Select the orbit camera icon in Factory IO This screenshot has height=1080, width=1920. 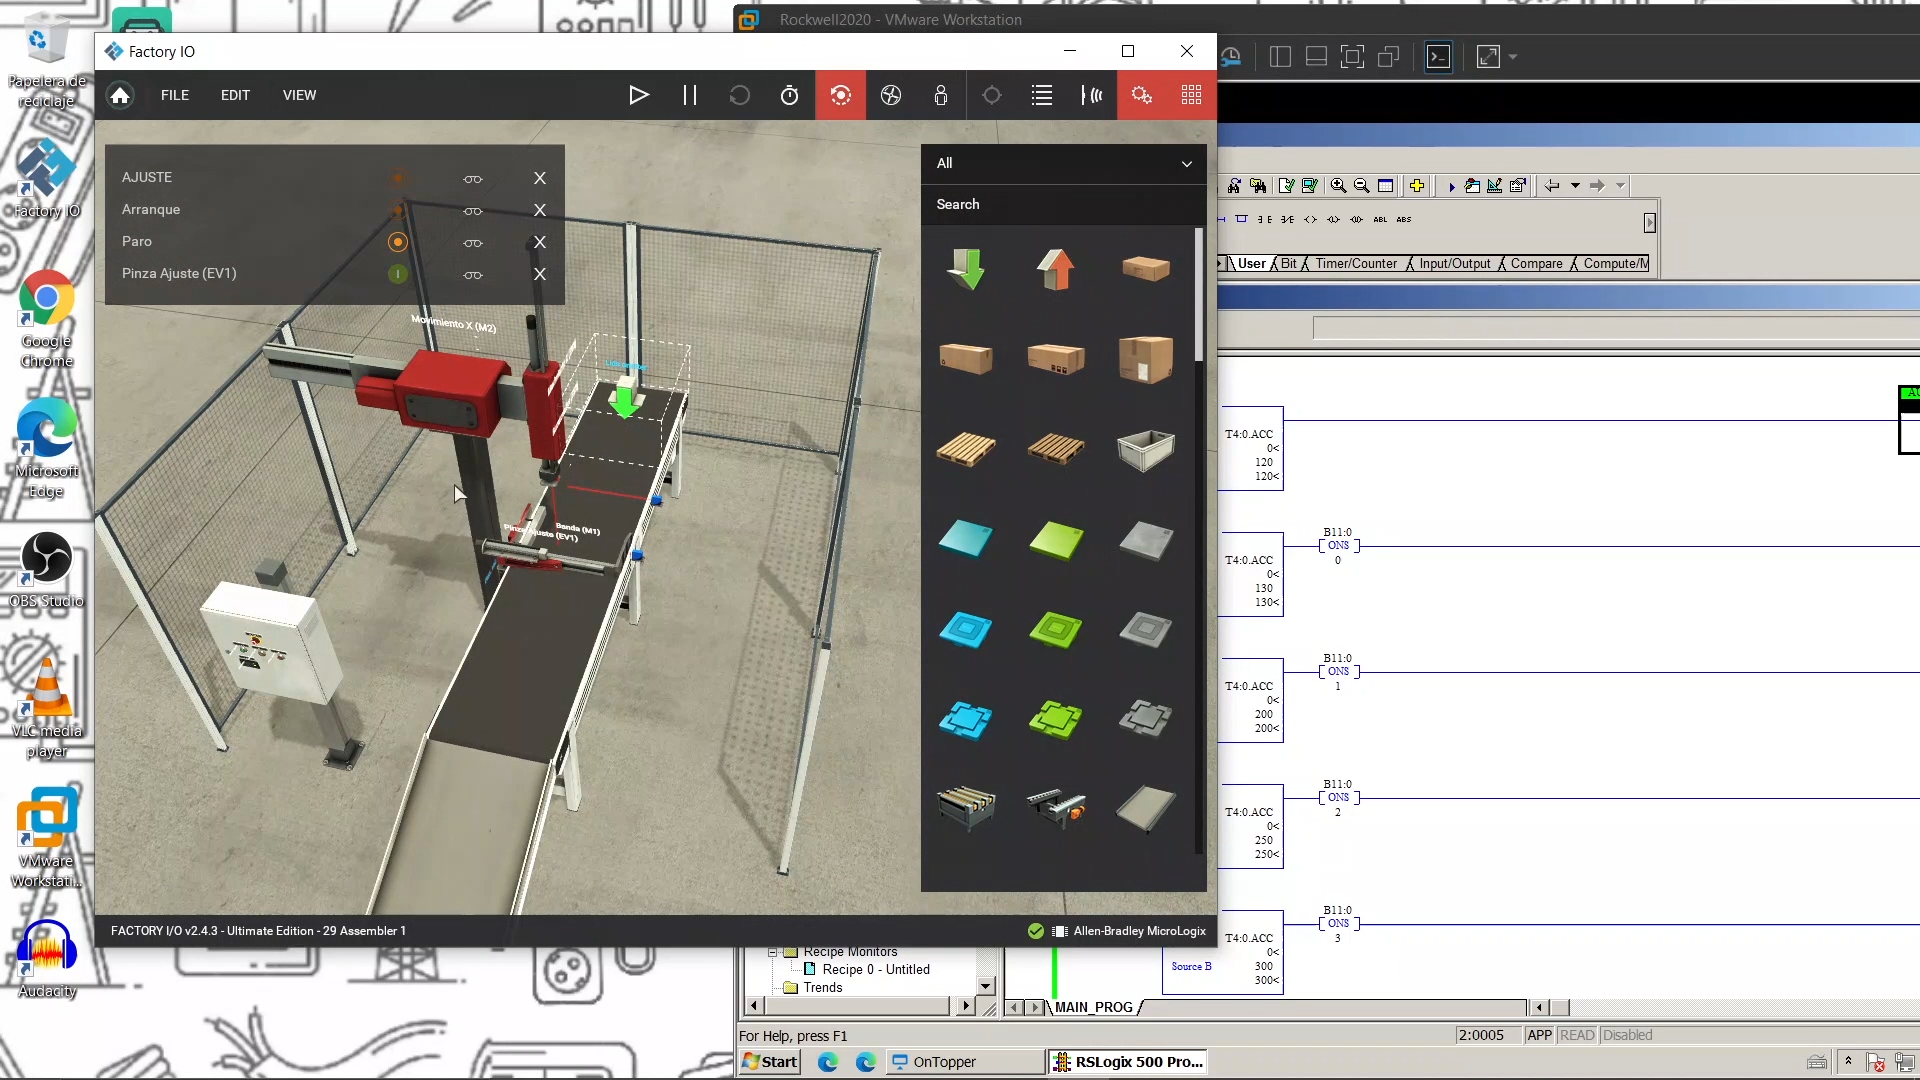(841, 95)
